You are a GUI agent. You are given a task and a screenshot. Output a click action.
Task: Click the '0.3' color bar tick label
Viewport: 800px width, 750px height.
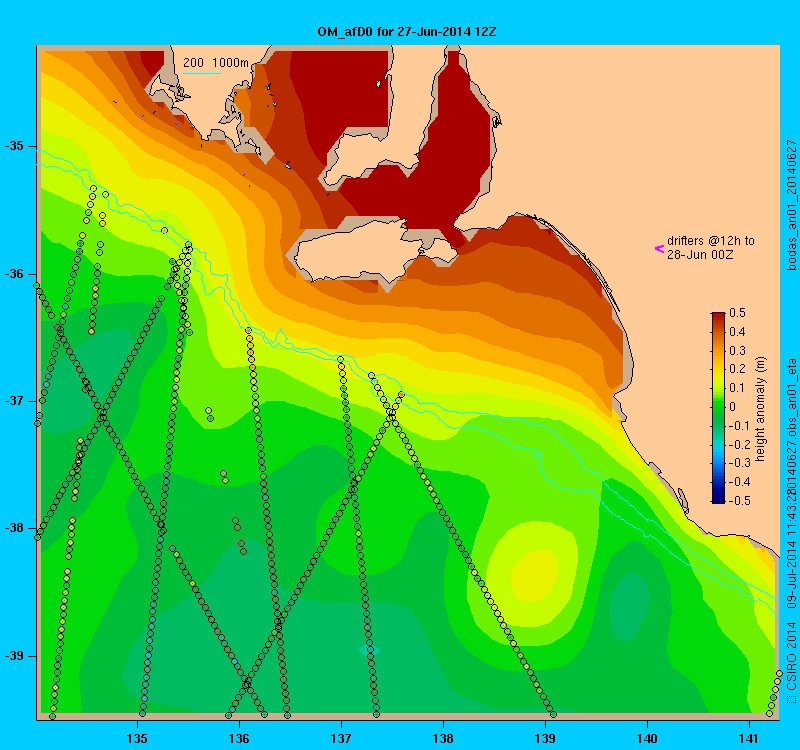click(x=737, y=351)
